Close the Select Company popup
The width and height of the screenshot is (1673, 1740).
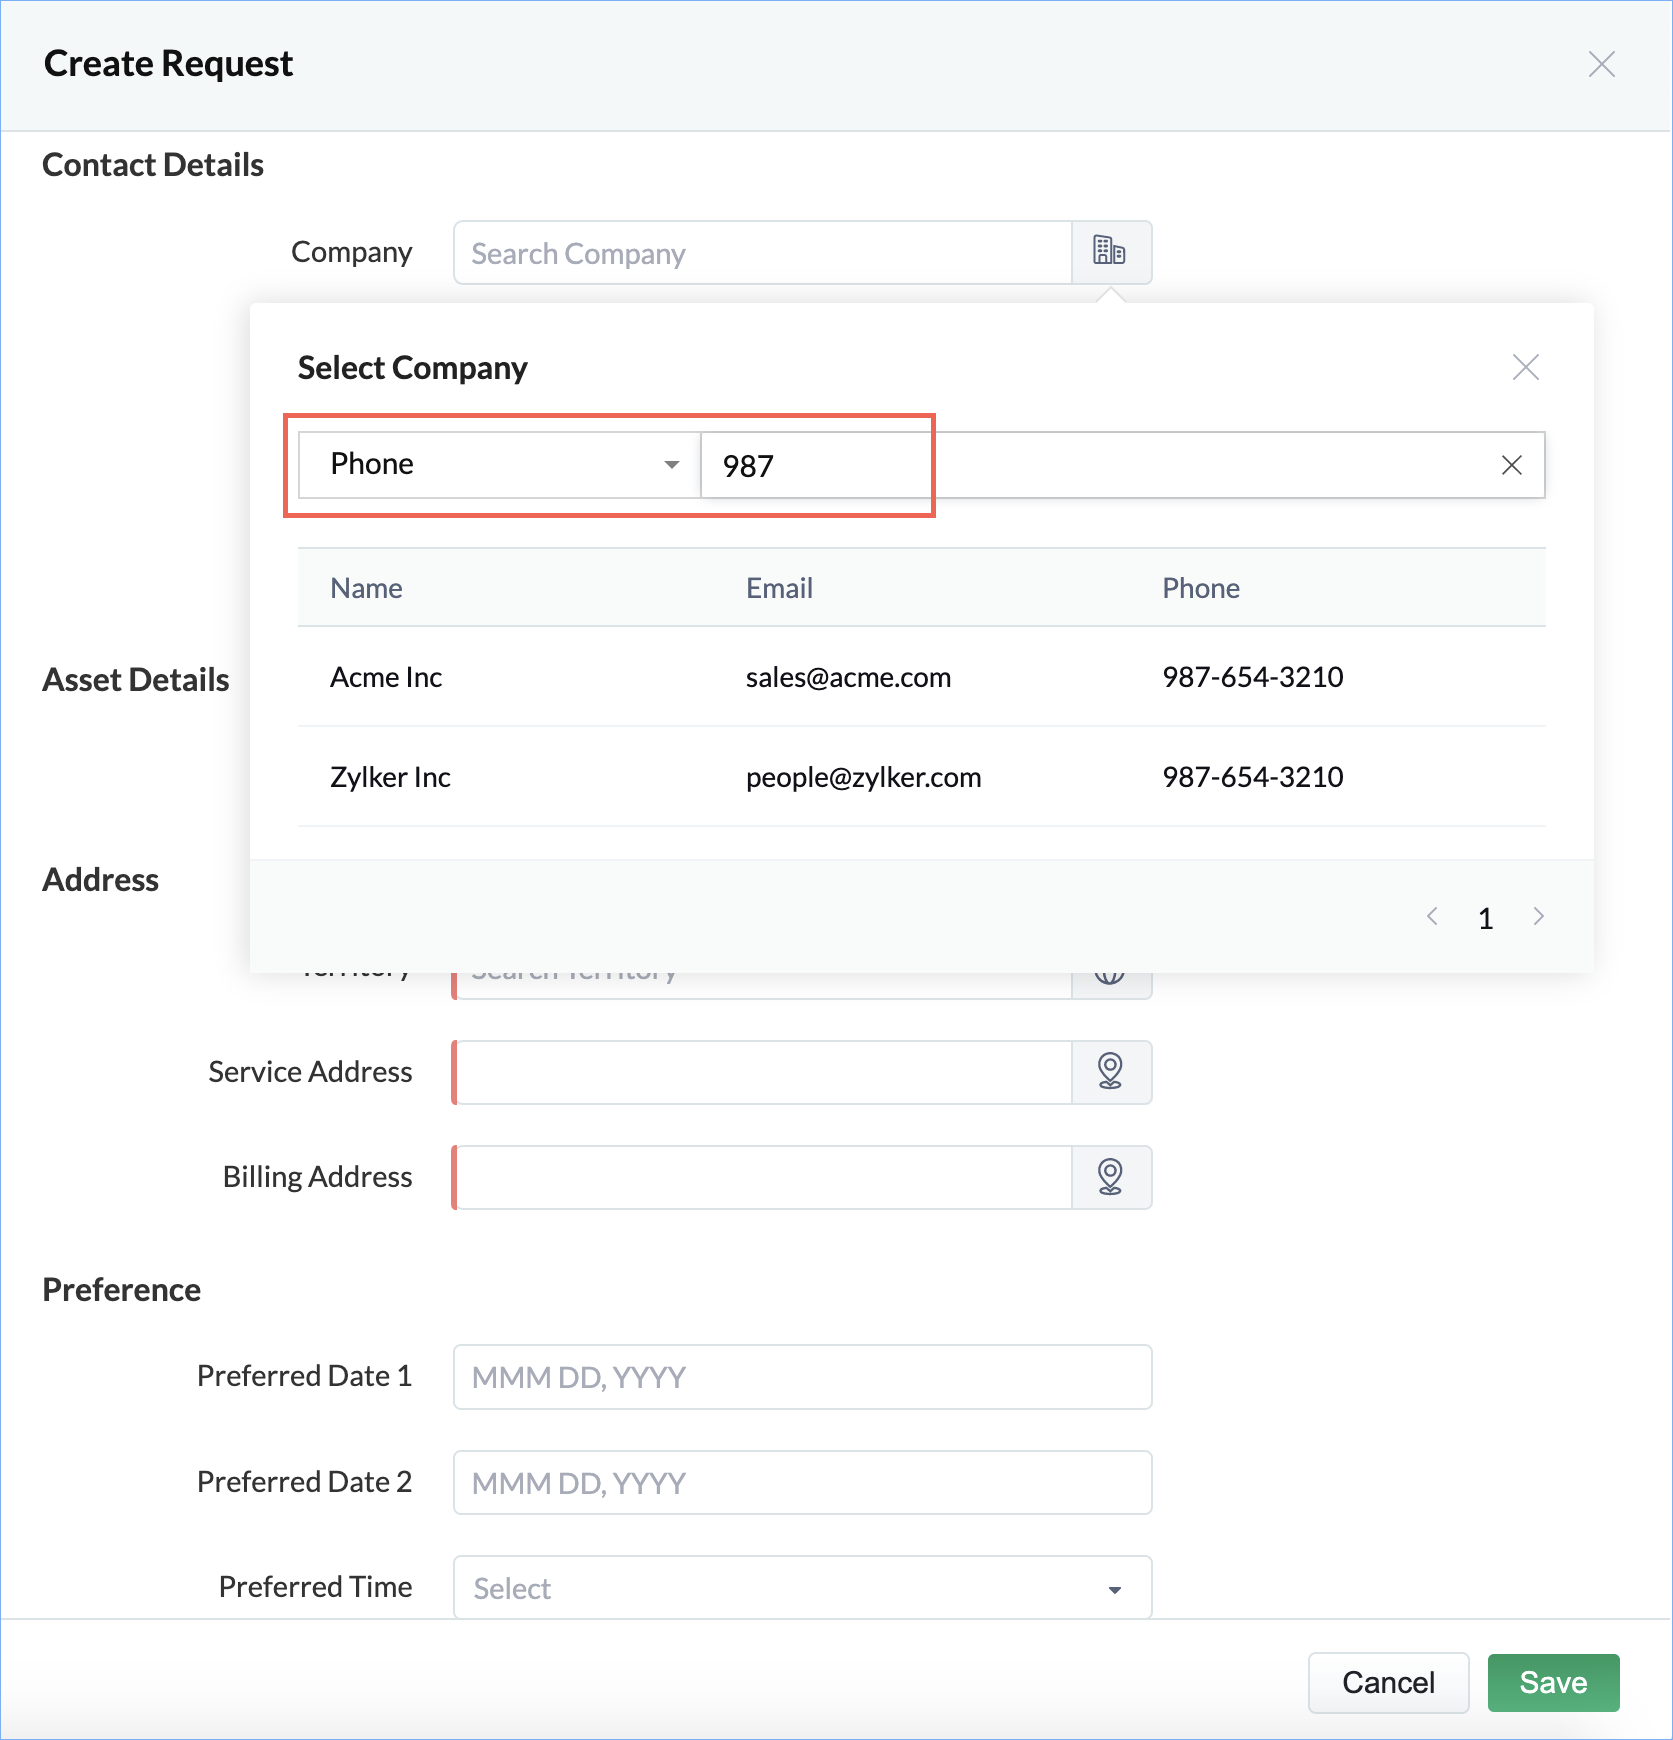(x=1525, y=368)
